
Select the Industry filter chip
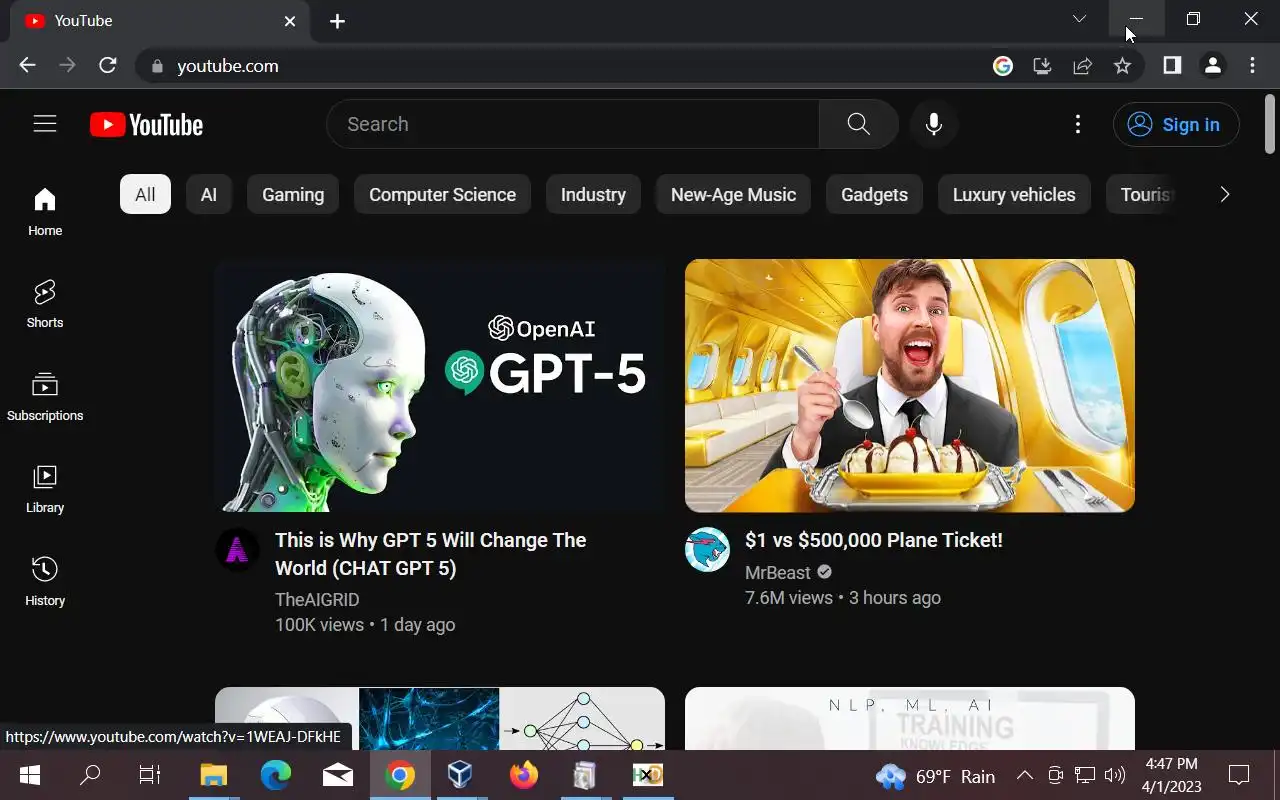click(593, 194)
